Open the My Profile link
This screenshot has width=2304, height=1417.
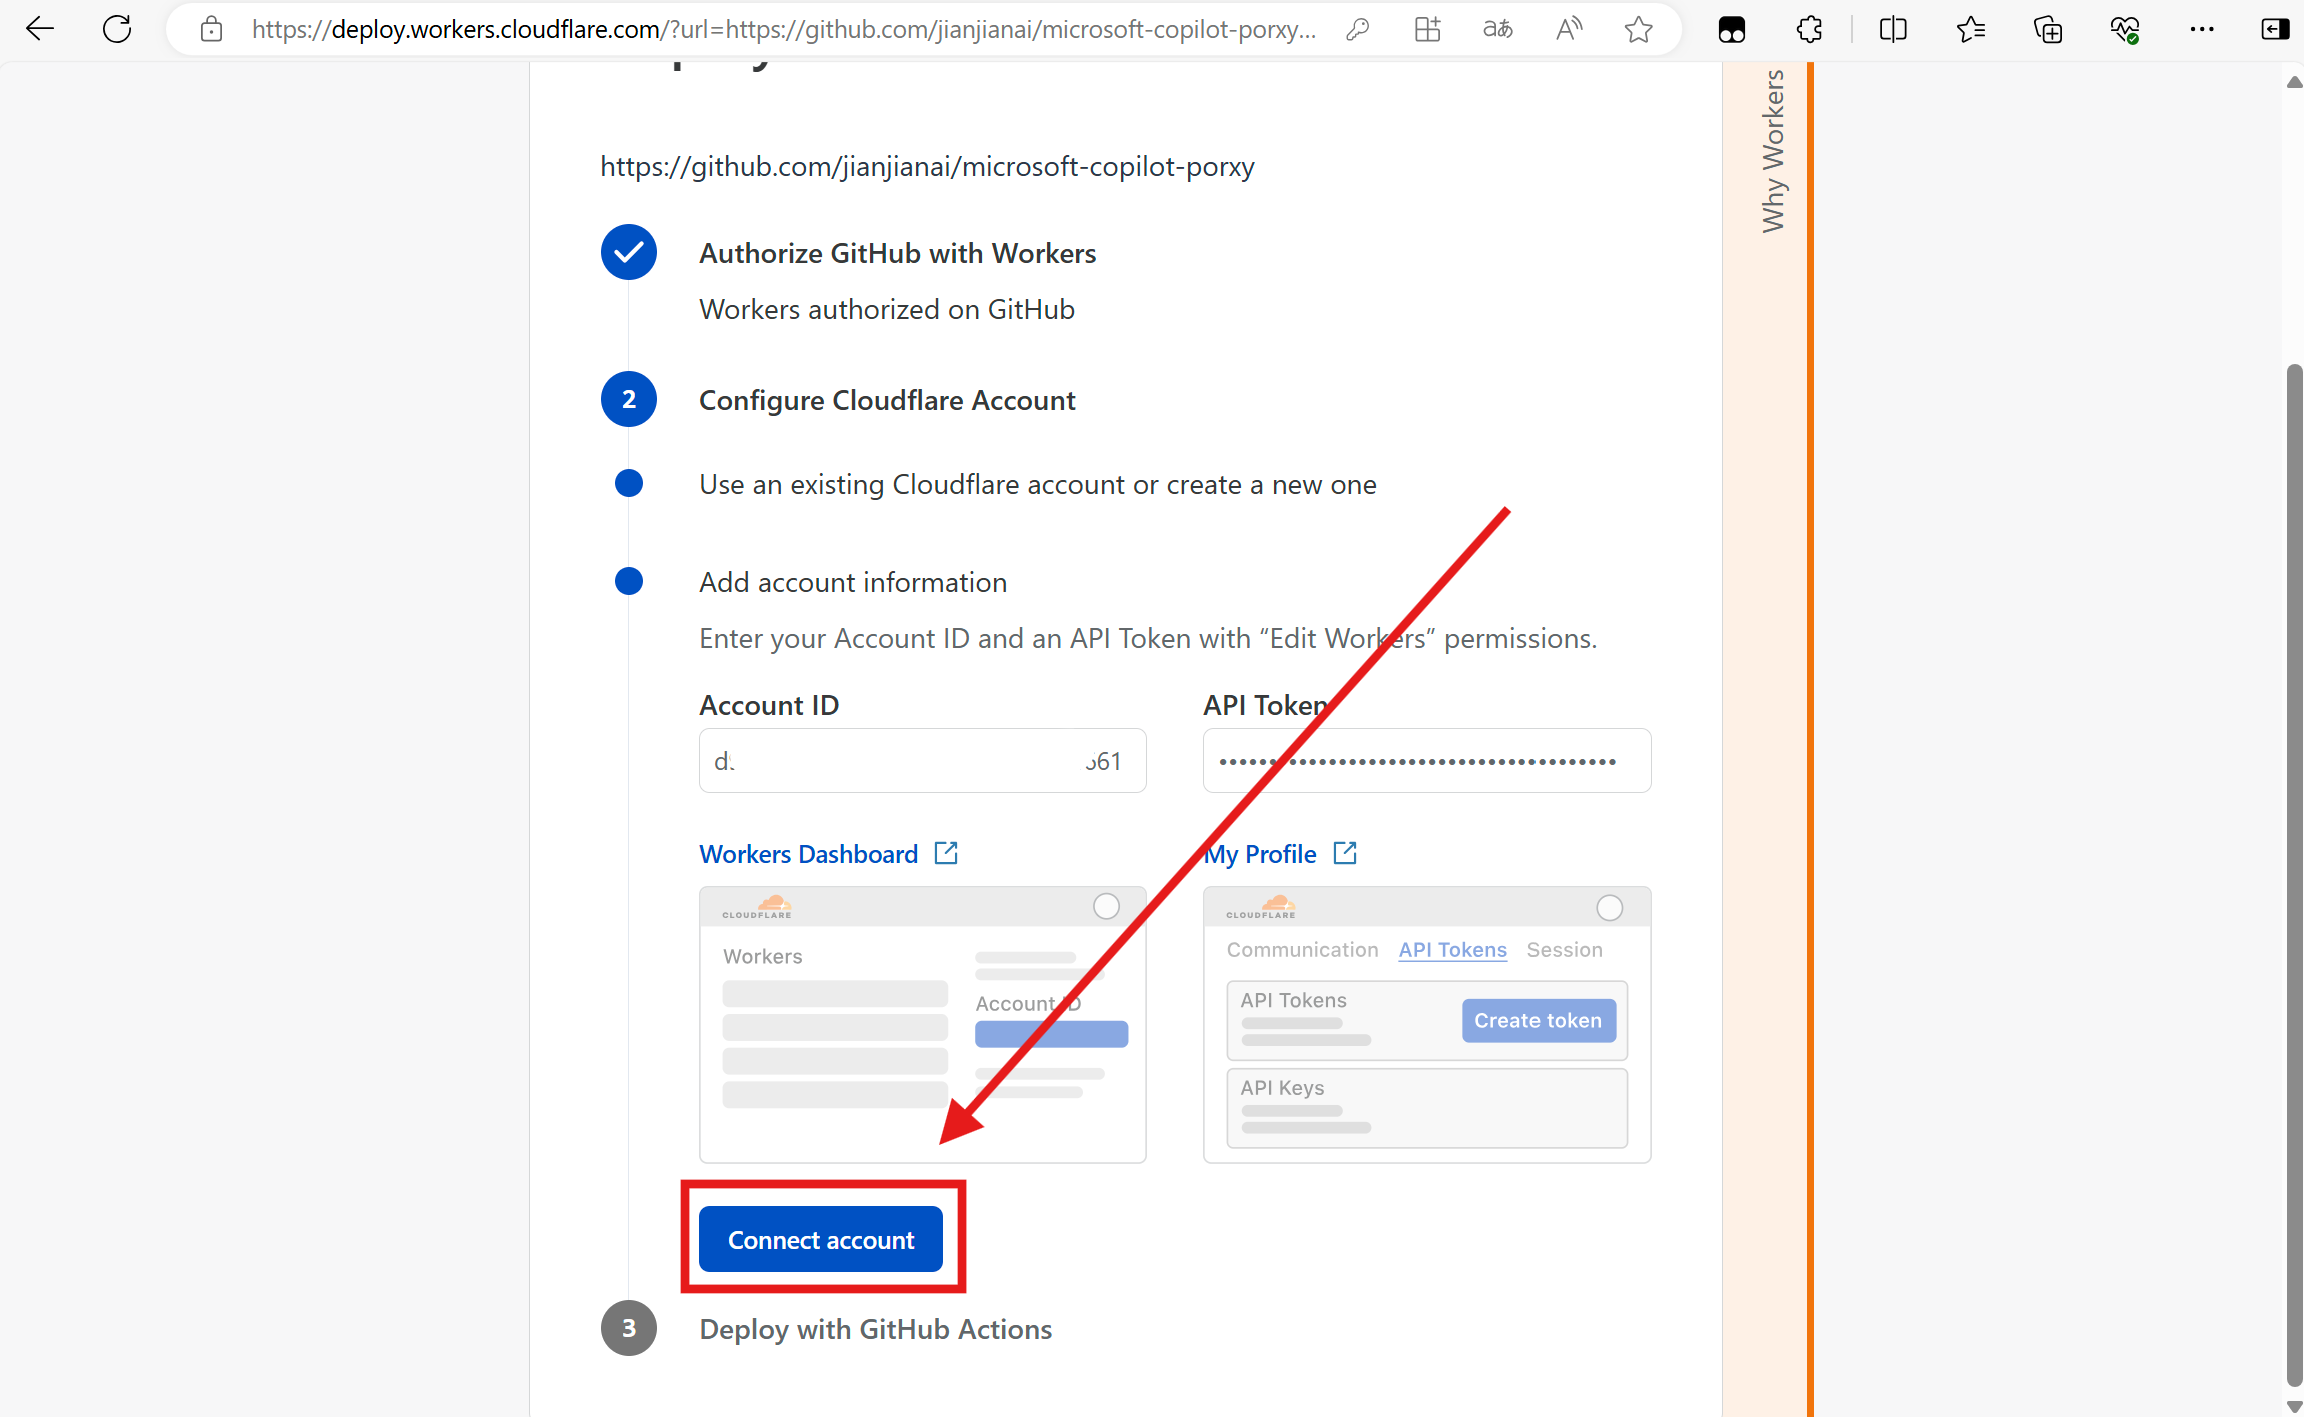(1262, 854)
